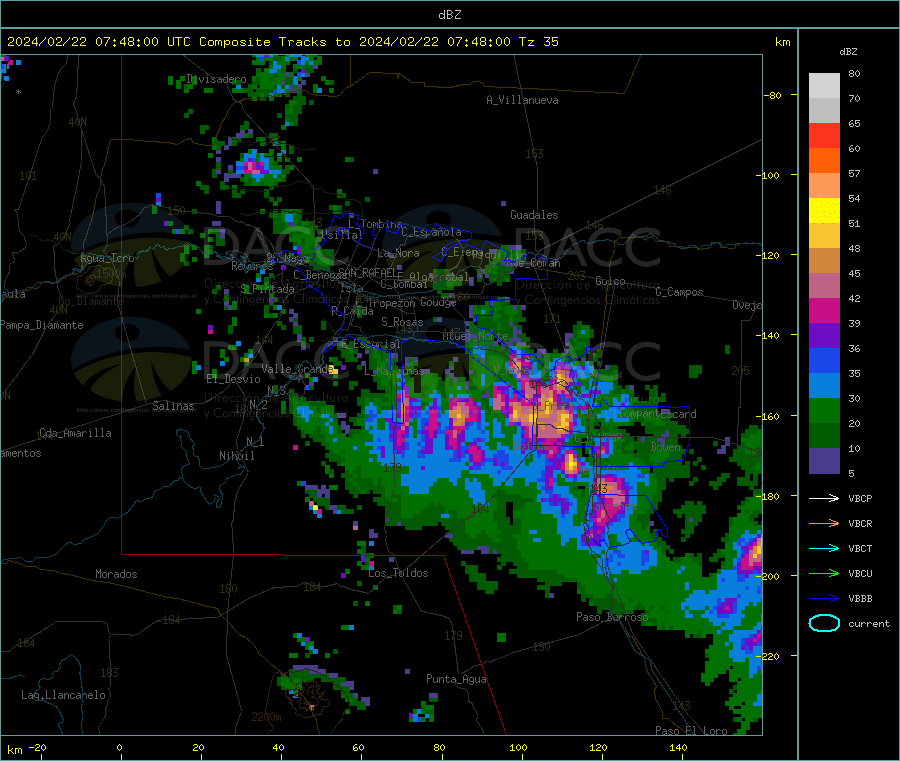The width and height of the screenshot is (900, 761).
Task: Click the 'current' legend label
Action: [869, 624]
